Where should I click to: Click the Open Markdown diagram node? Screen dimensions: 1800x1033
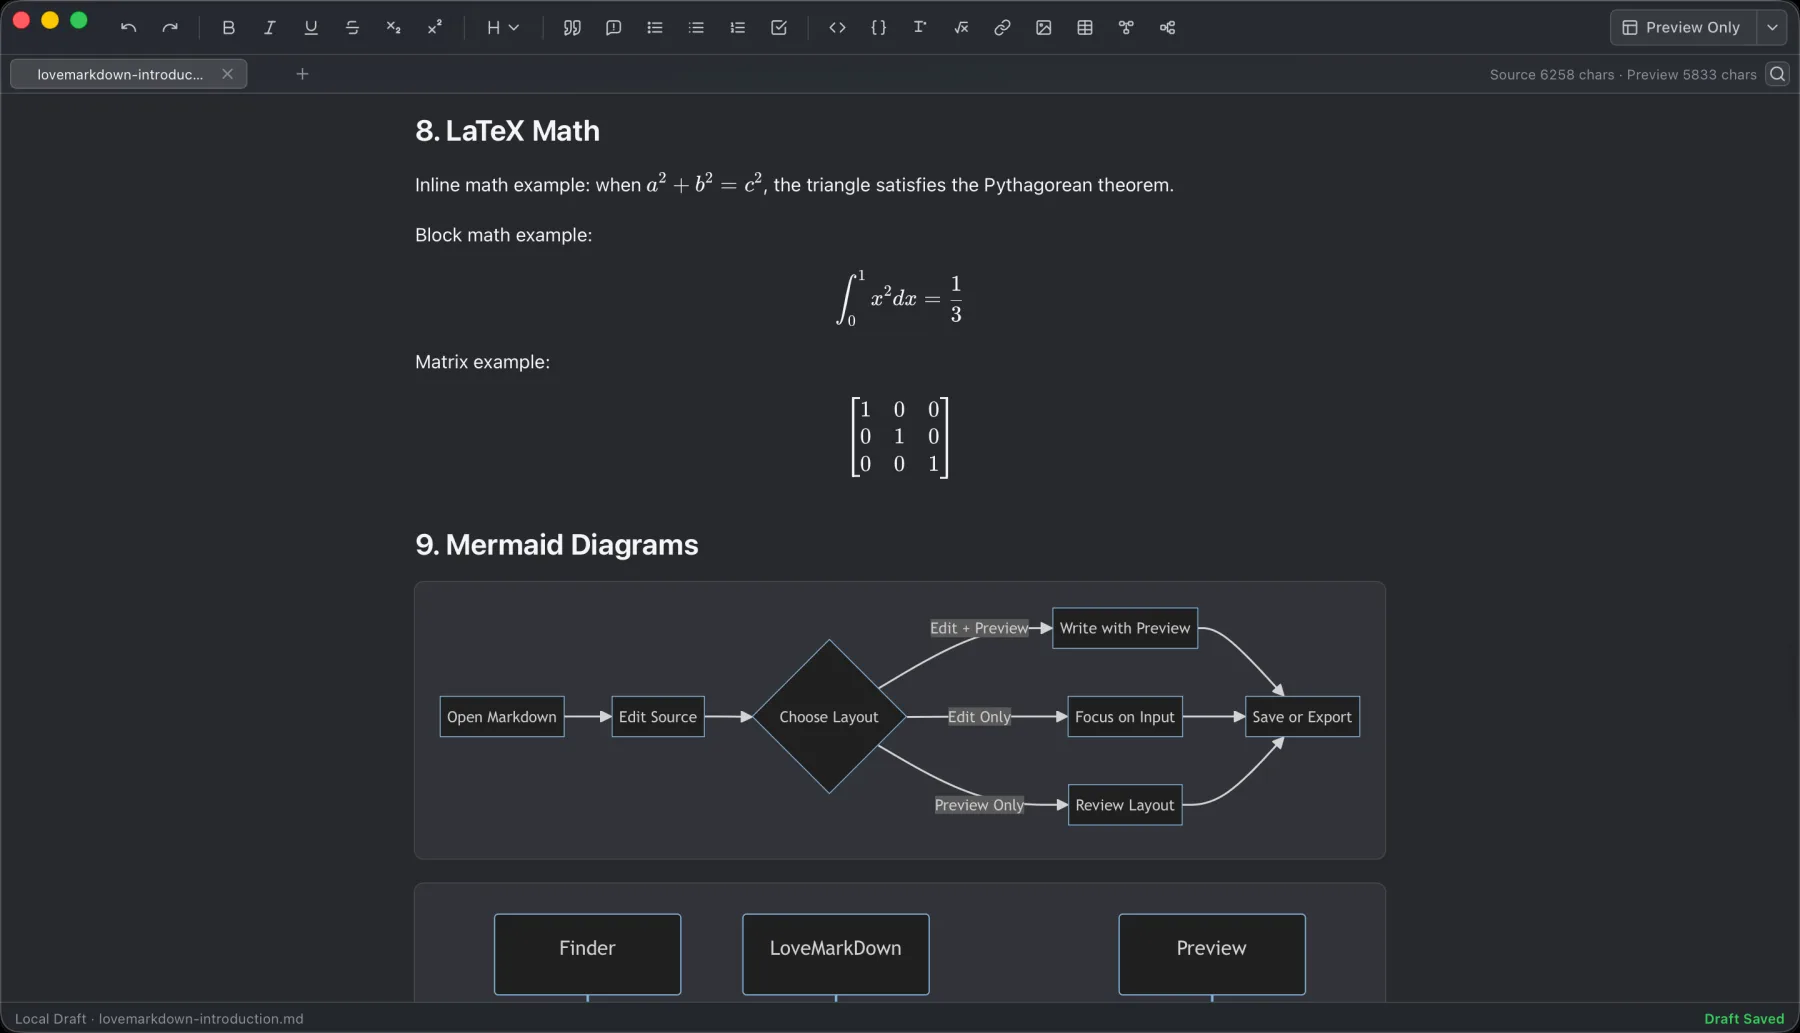click(x=502, y=717)
